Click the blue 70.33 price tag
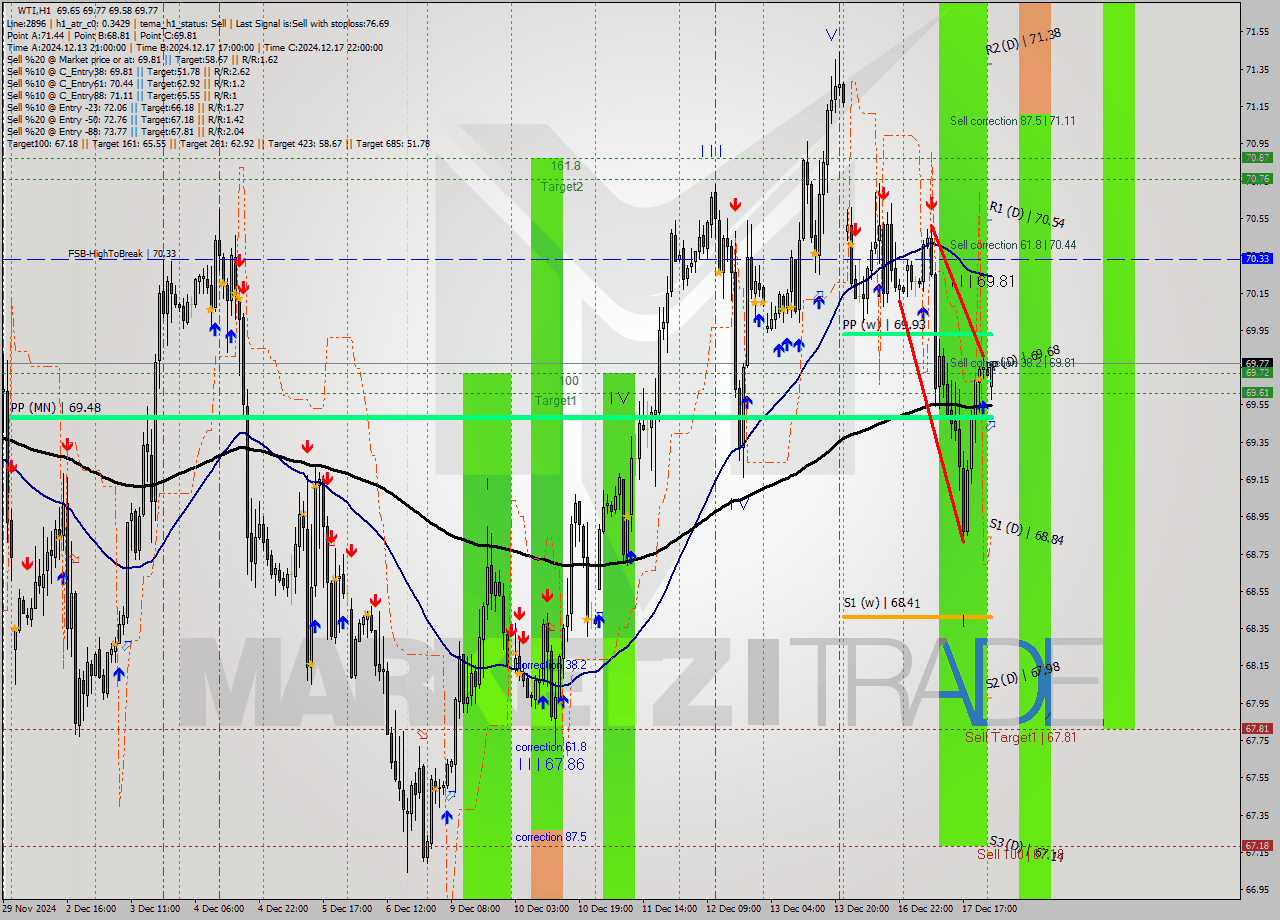 1257,258
